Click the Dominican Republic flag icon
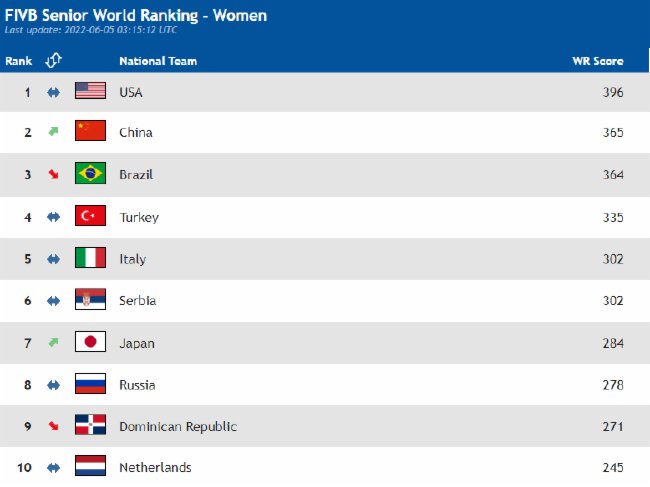 point(90,425)
